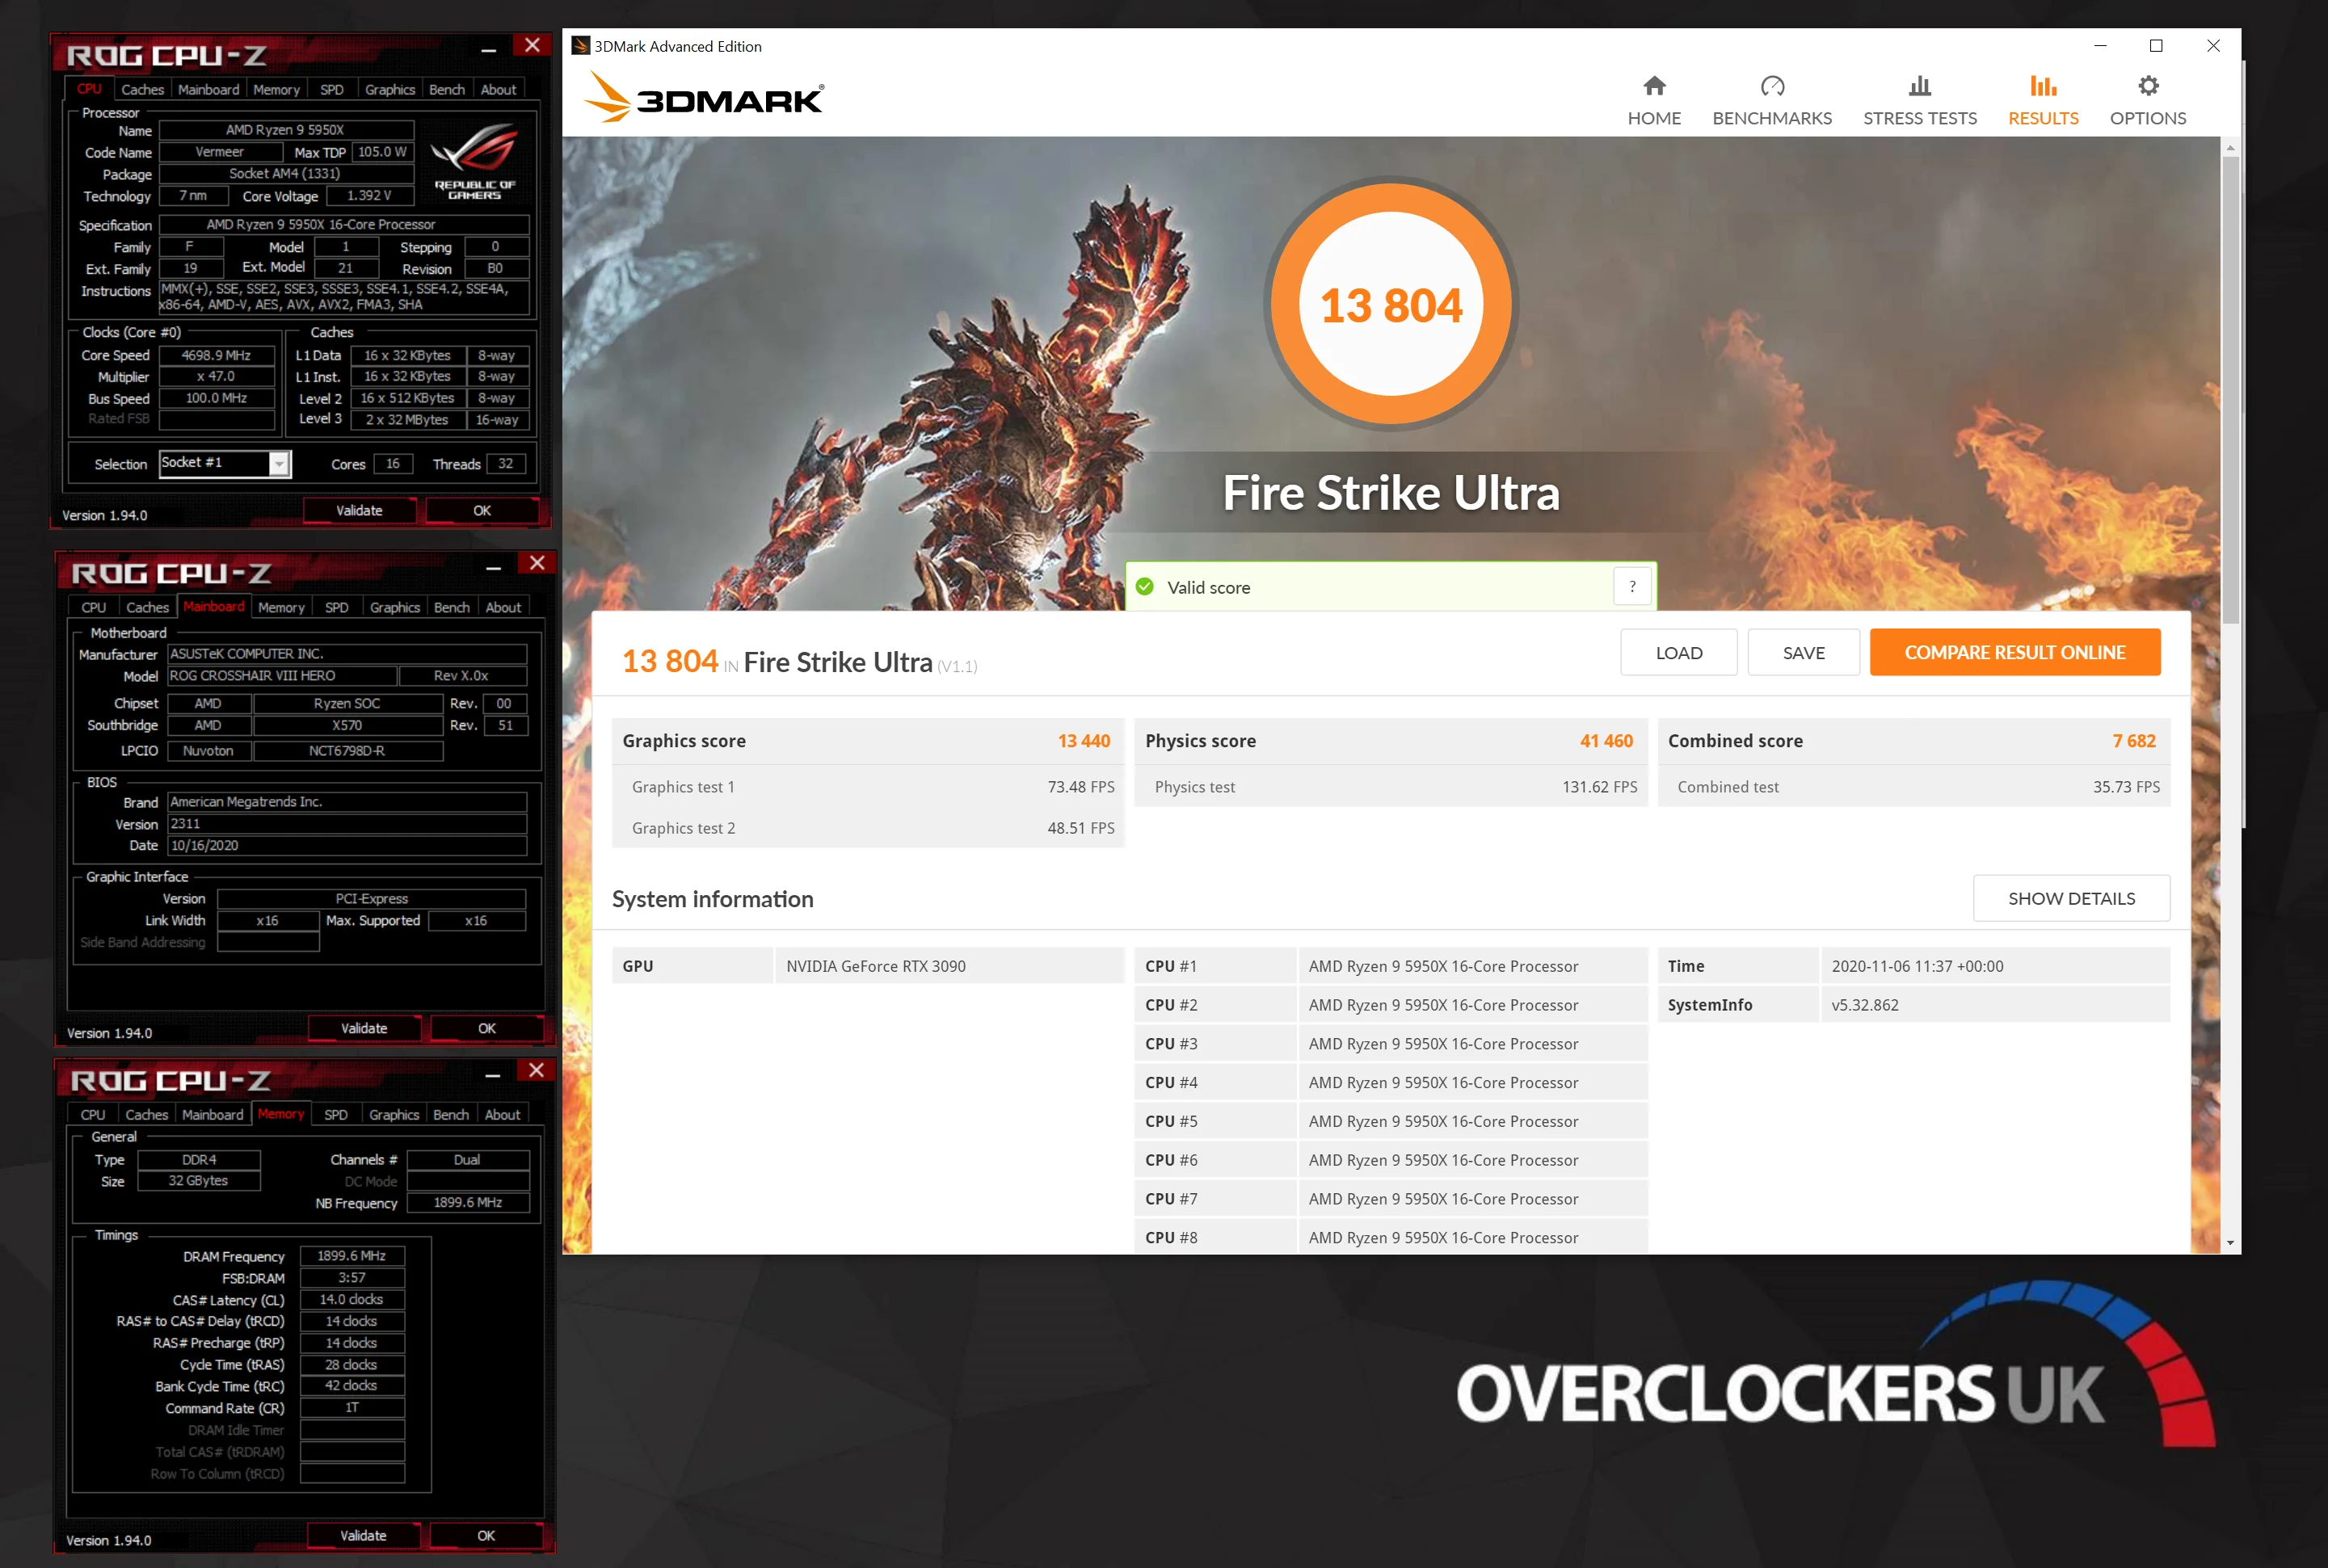
Task: Open About tab in Mainboard CPU-Z window
Action: pyautogui.click(x=503, y=607)
